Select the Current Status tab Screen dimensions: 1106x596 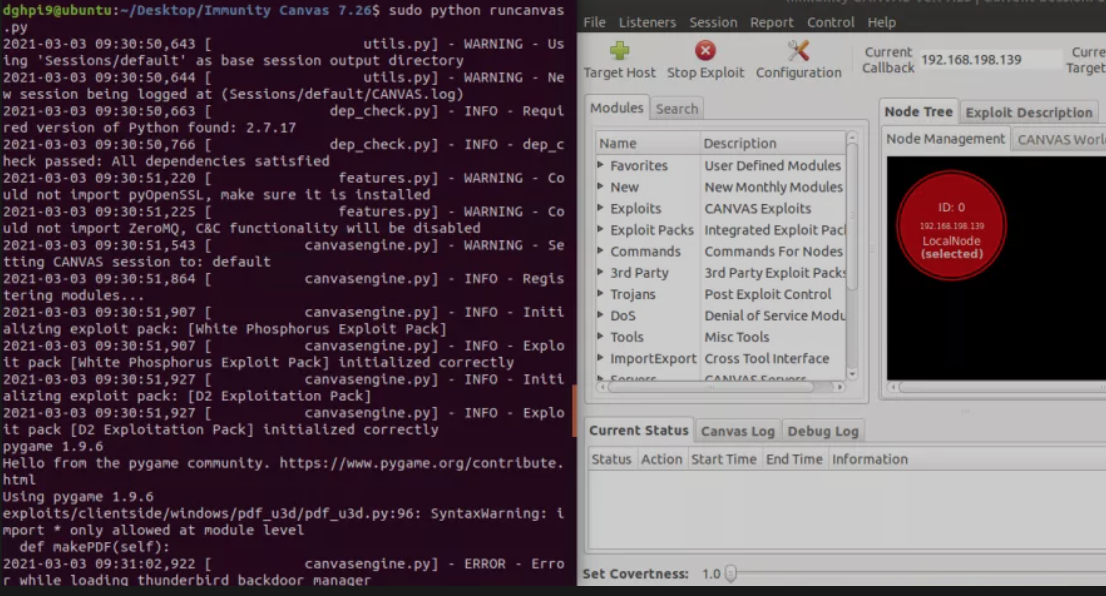coord(638,430)
